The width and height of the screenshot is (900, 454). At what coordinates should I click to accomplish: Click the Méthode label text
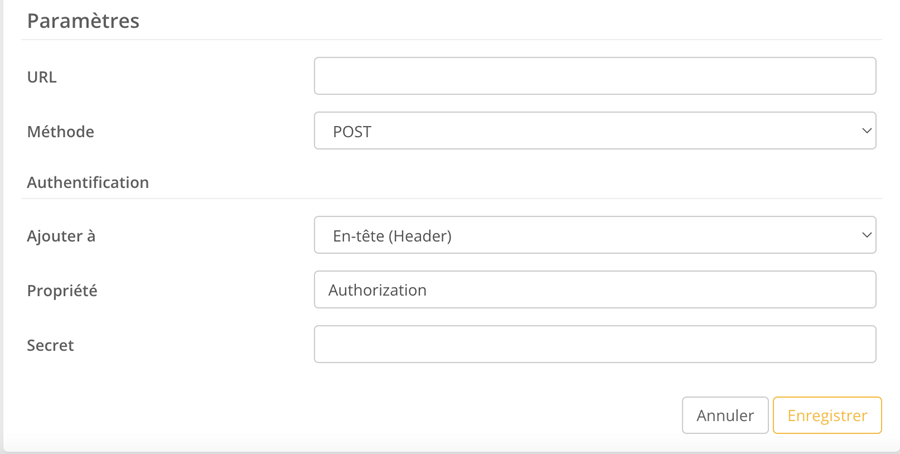[60, 132]
